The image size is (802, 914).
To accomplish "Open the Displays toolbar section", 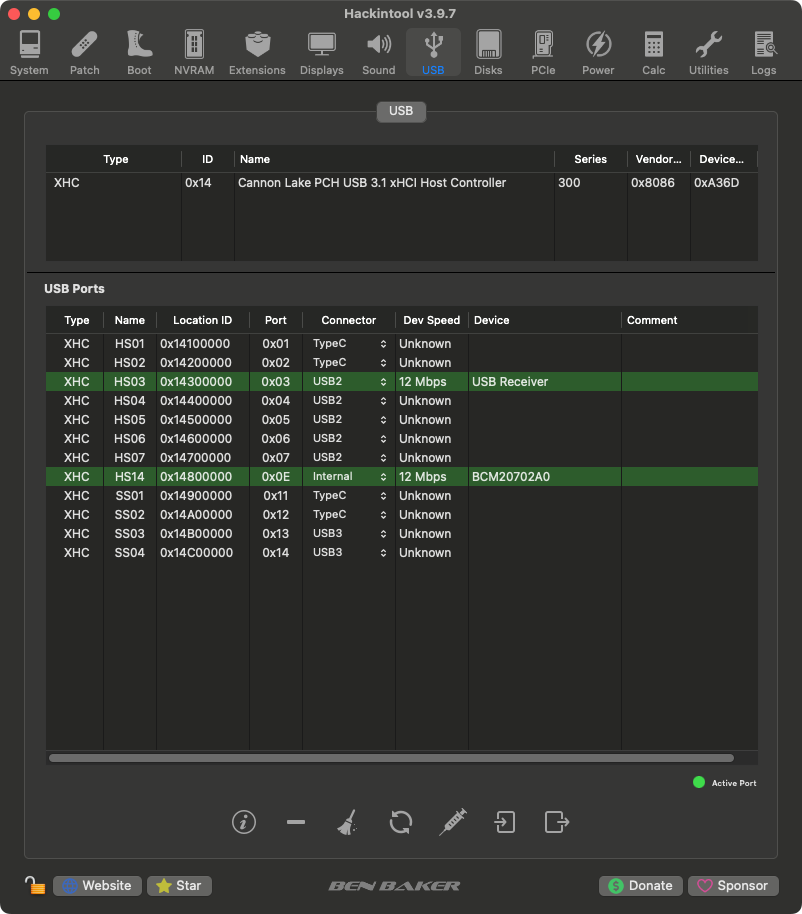I will tap(322, 53).
